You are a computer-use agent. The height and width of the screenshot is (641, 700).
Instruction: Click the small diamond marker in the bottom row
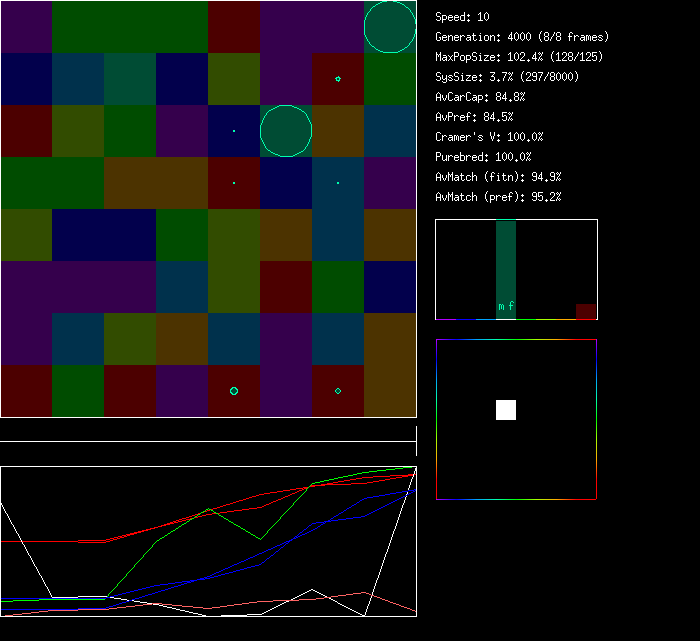338,391
